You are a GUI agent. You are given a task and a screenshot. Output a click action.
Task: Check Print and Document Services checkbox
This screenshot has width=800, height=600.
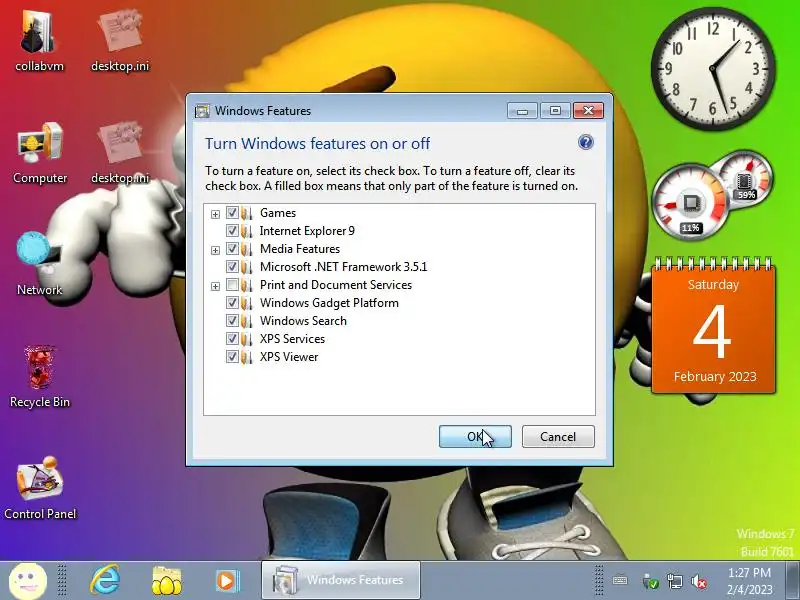coord(232,285)
